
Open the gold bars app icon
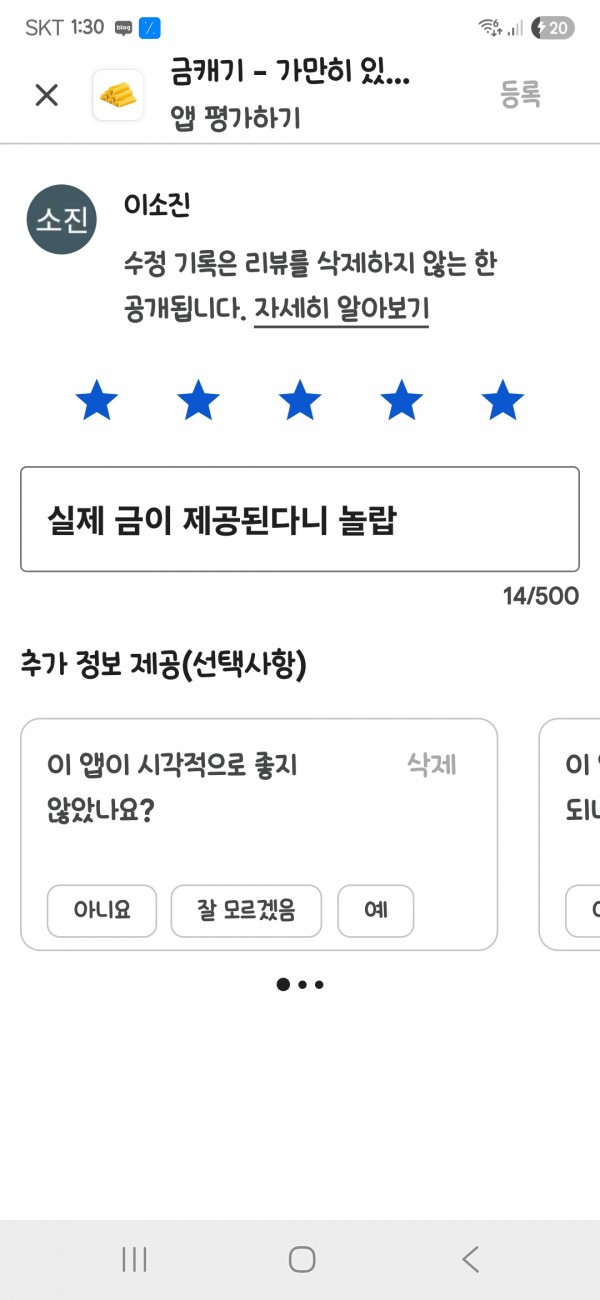point(118,95)
